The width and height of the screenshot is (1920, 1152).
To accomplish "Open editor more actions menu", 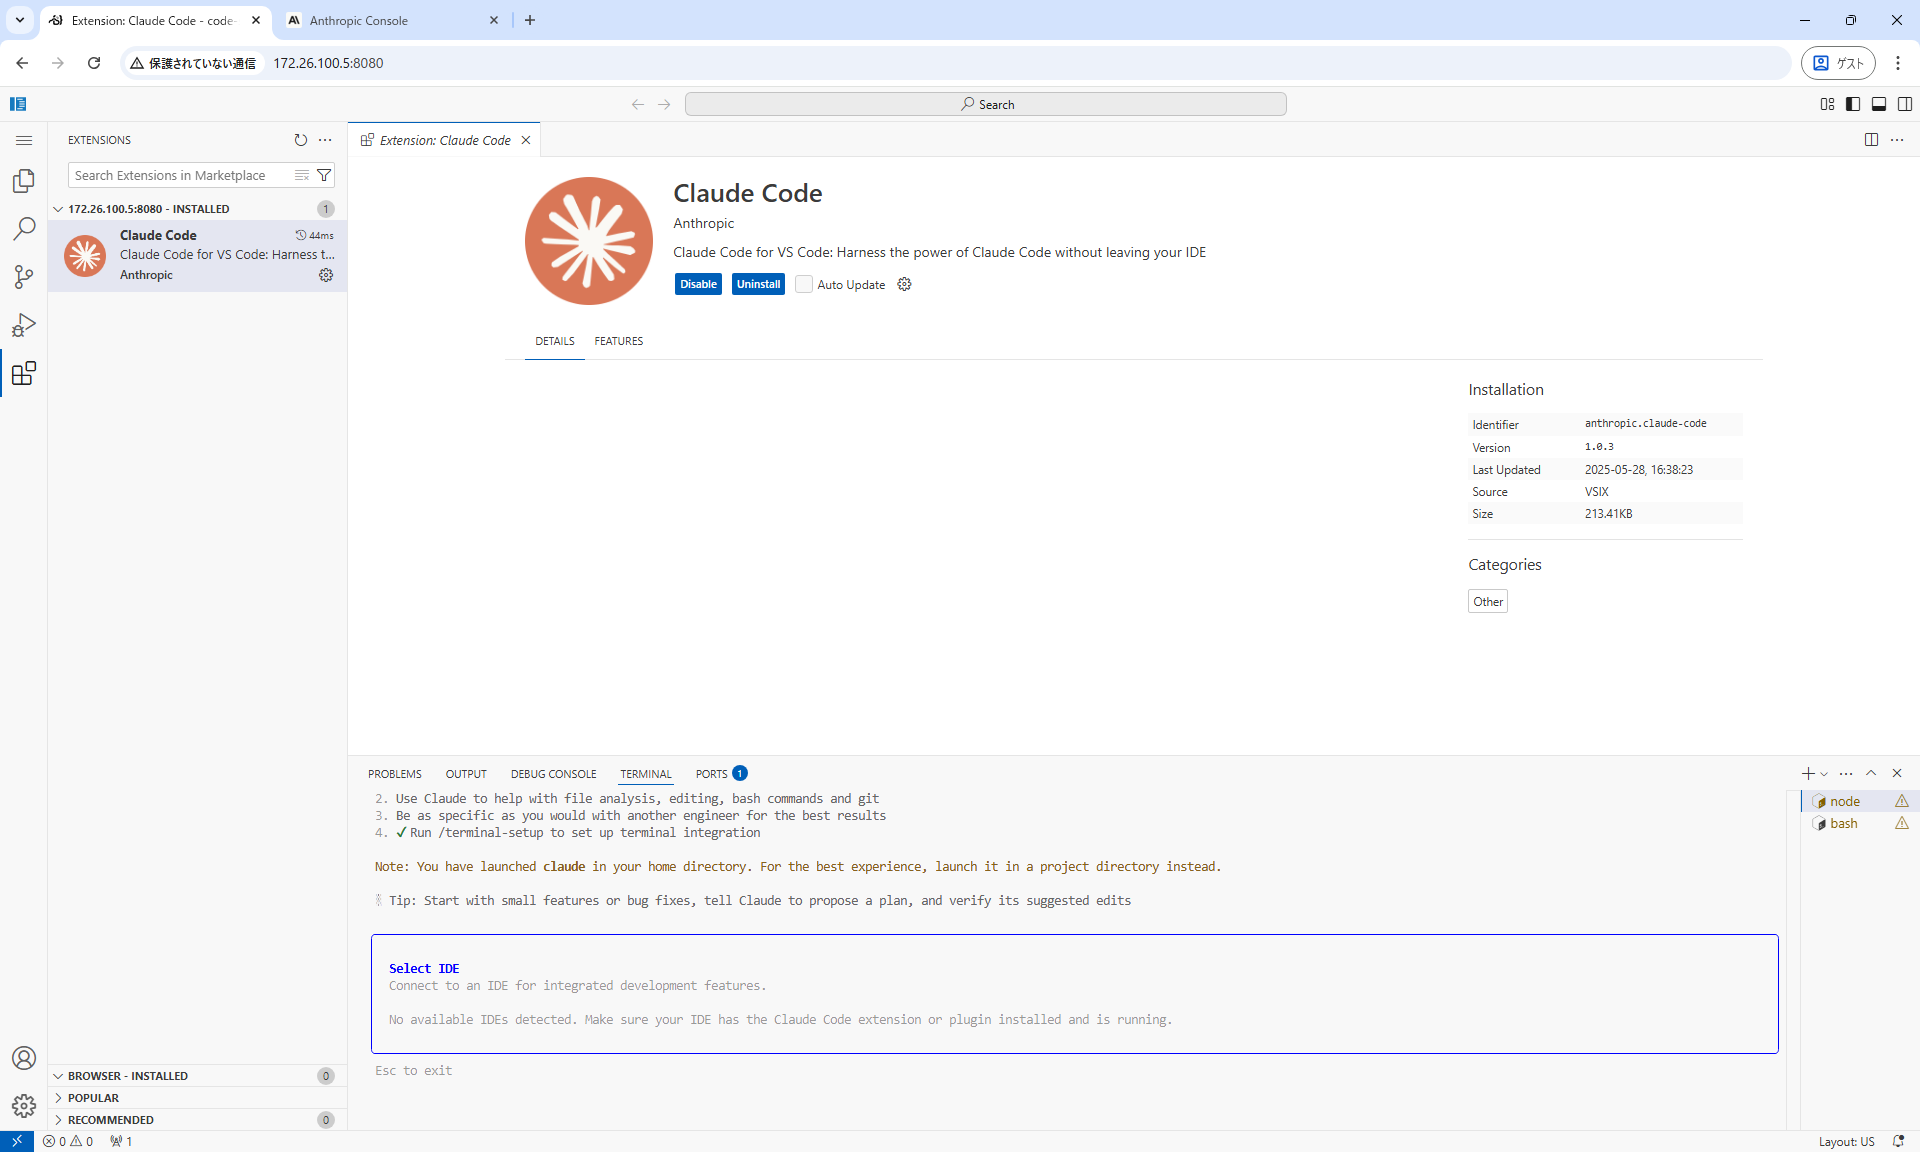I will pos(1897,140).
